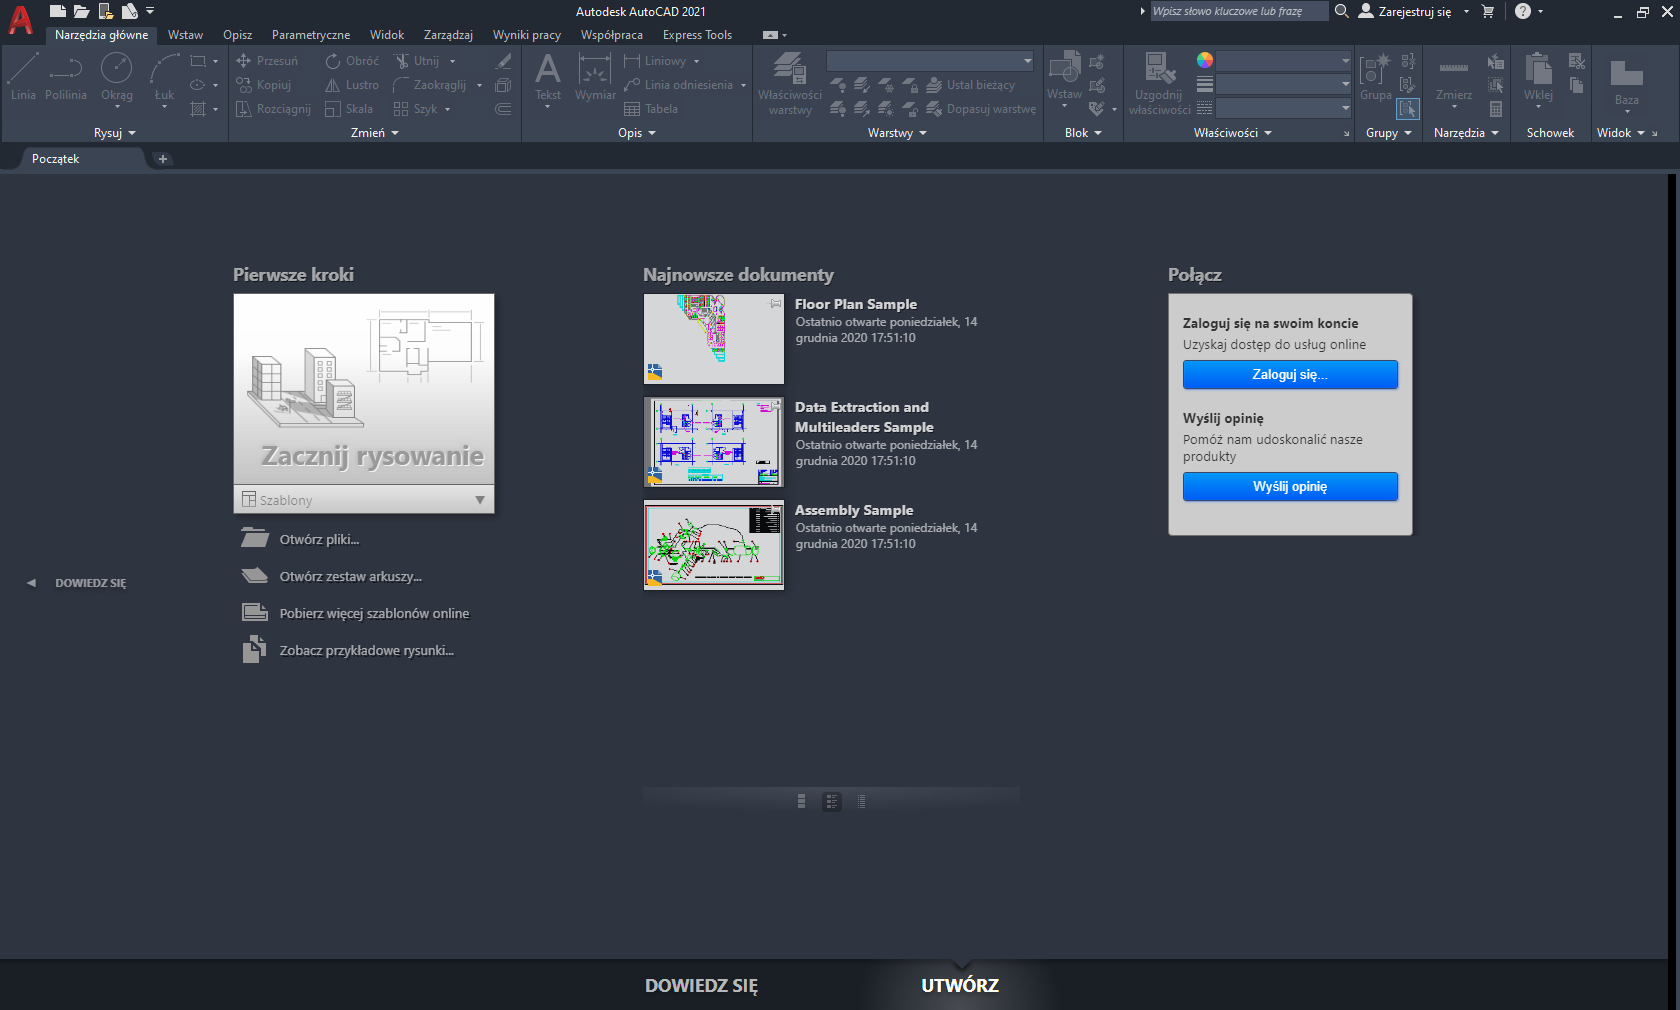Screen dimensions: 1680x1010
Task: Open the Szablony templates dropdown
Action: click(x=364, y=499)
